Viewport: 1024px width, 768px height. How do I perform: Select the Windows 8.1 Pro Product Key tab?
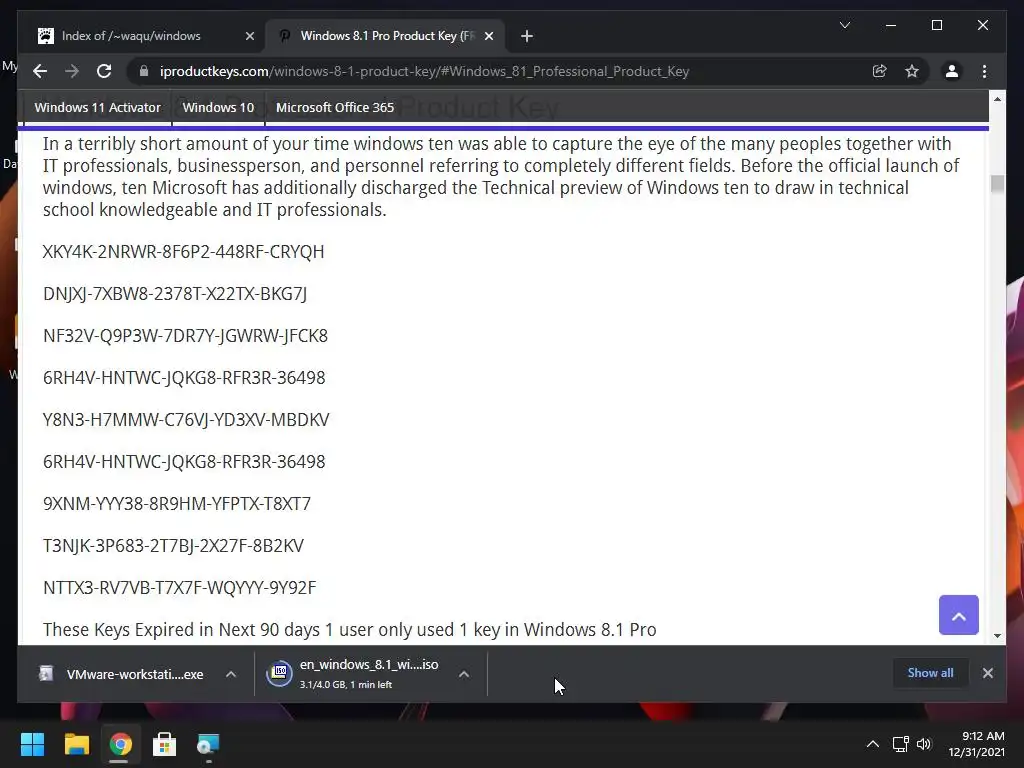coord(385,36)
